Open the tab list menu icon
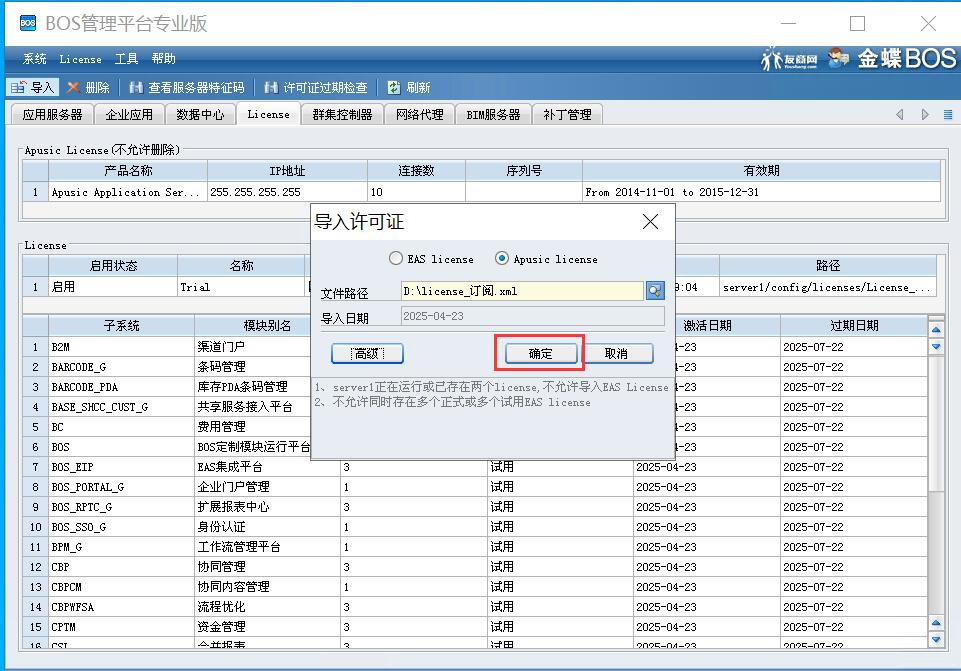Screen dimensions: 961x671 948,115
